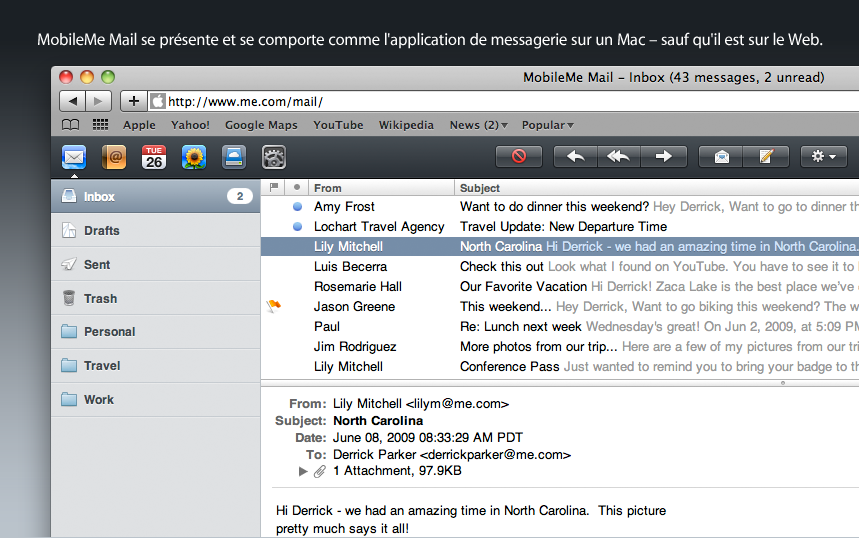Viewport: 860px width, 538px height.
Task: Open the bookmarks book icon
Action: pos(70,125)
